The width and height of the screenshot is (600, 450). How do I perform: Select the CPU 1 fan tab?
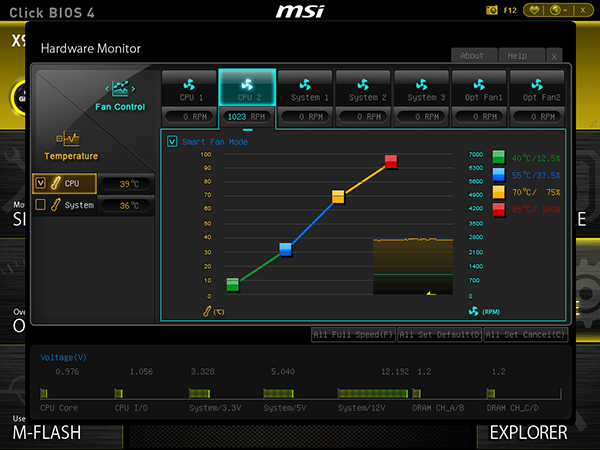point(189,88)
